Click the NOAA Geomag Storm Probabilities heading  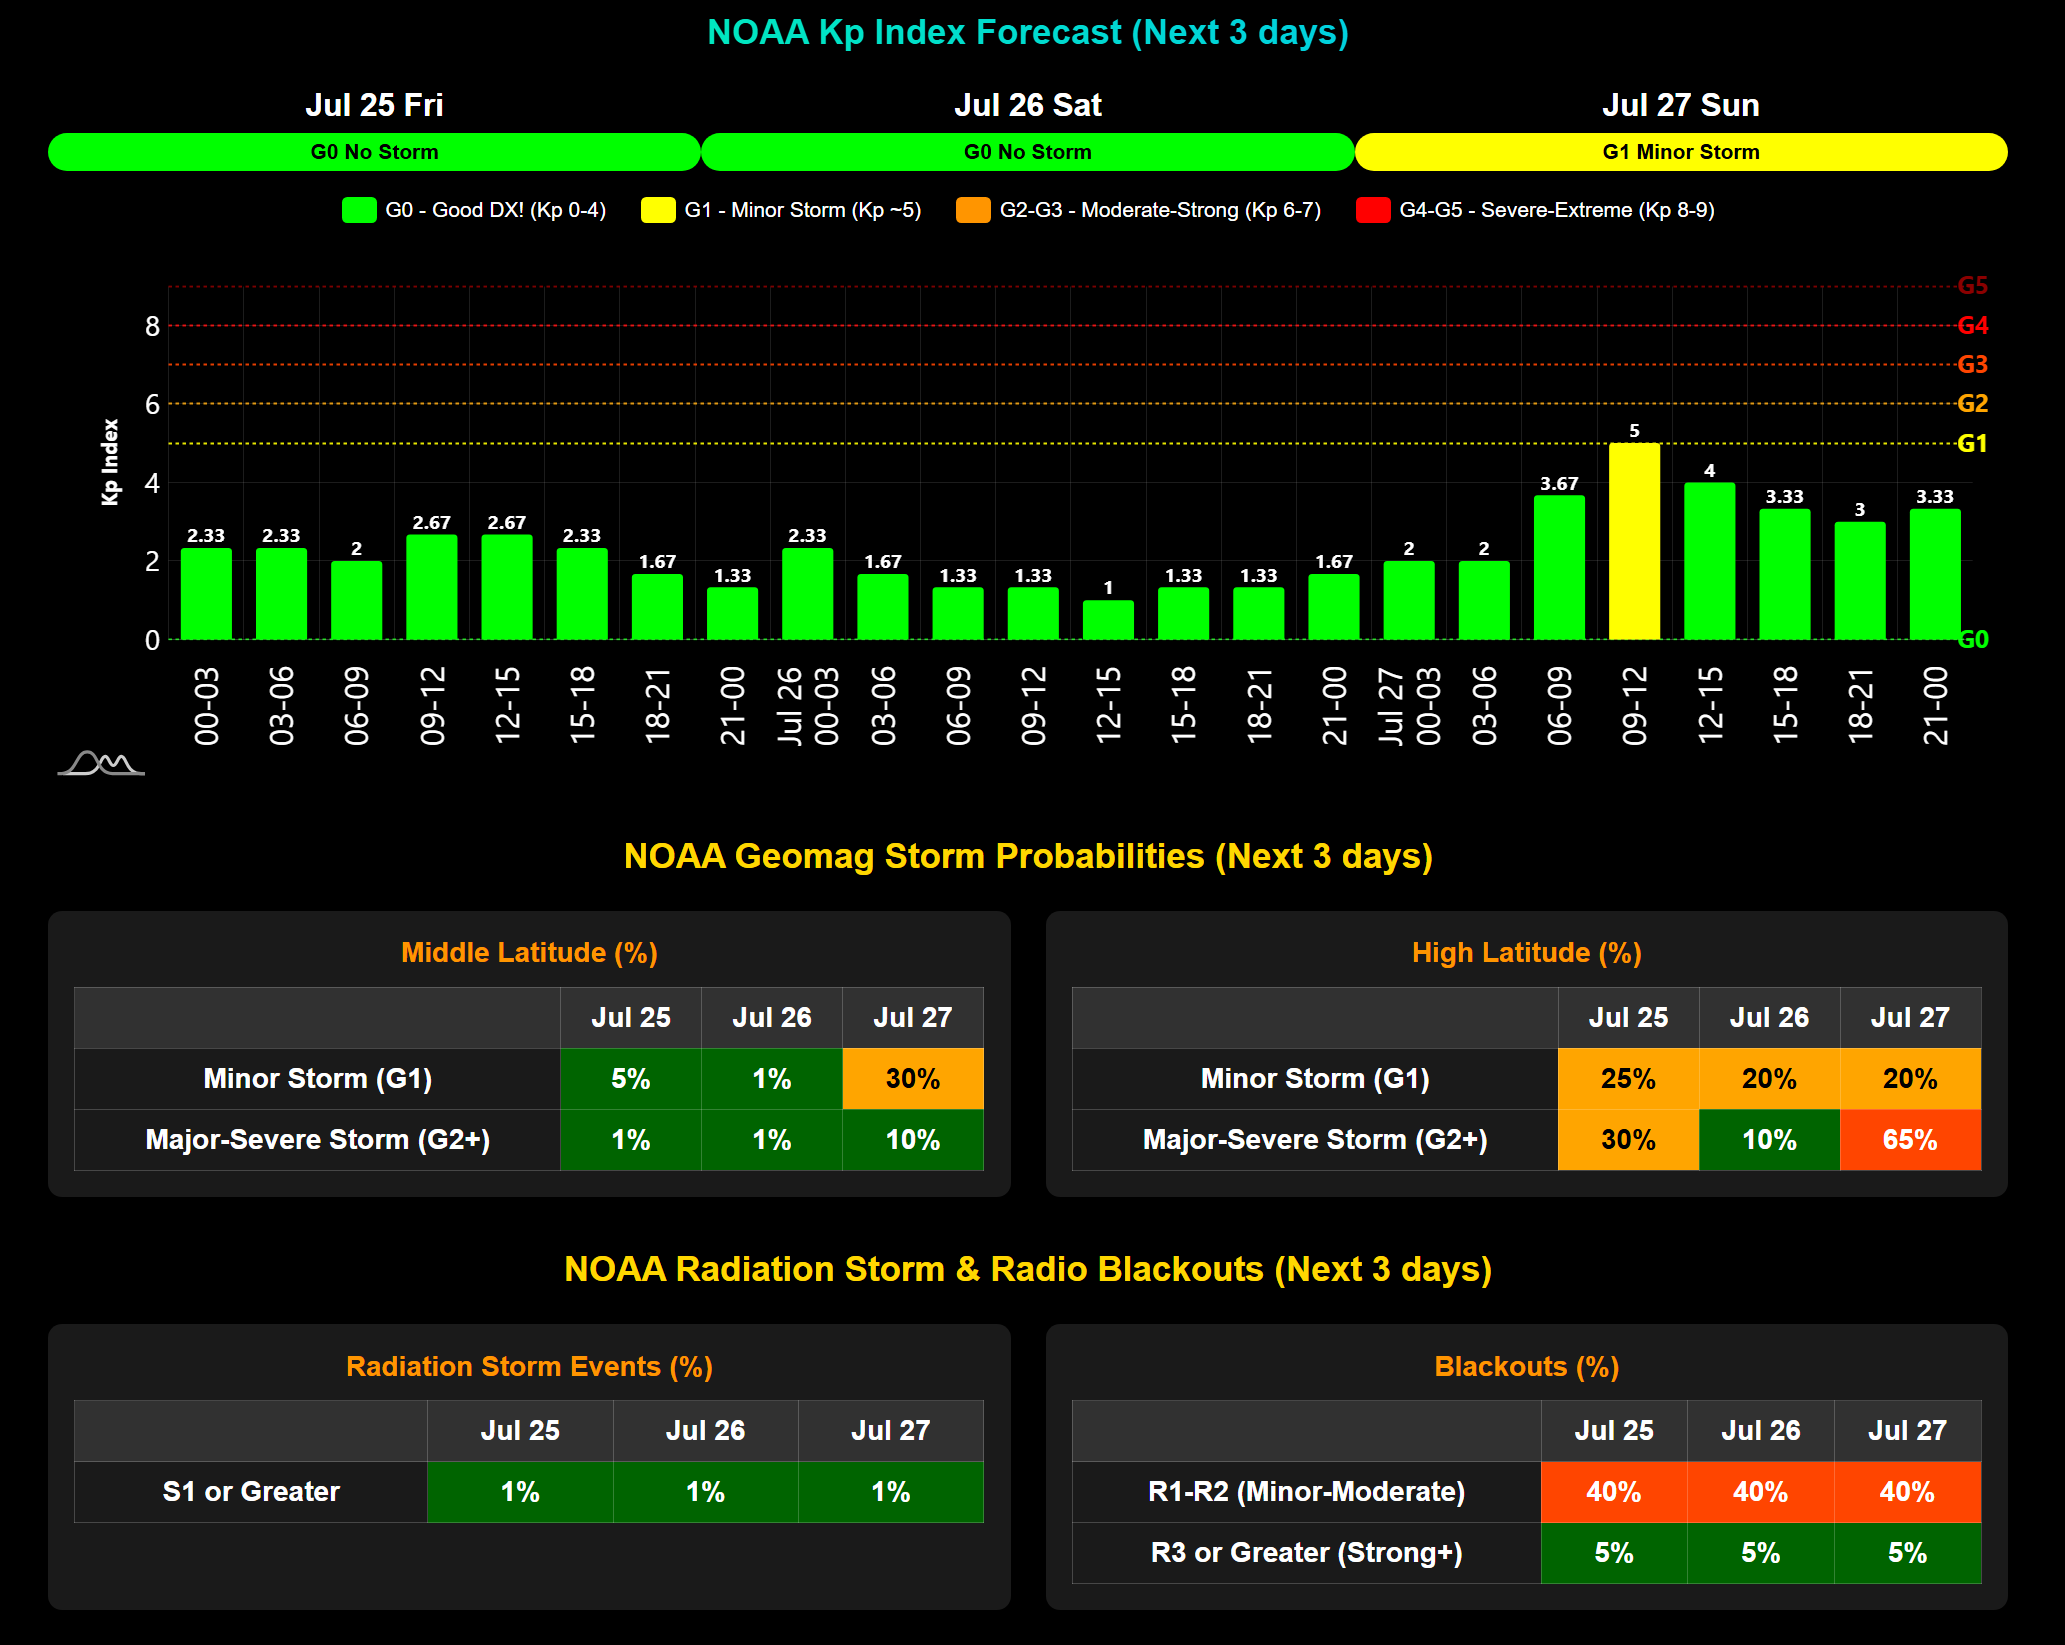click(1028, 856)
